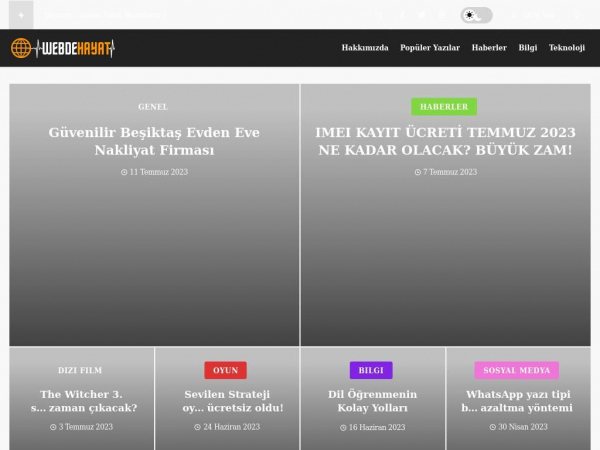Image resolution: width=600 pixels, height=450 pixels.
Task: Open the Bilgi navigation item
Action: click(x=528, y=48)
